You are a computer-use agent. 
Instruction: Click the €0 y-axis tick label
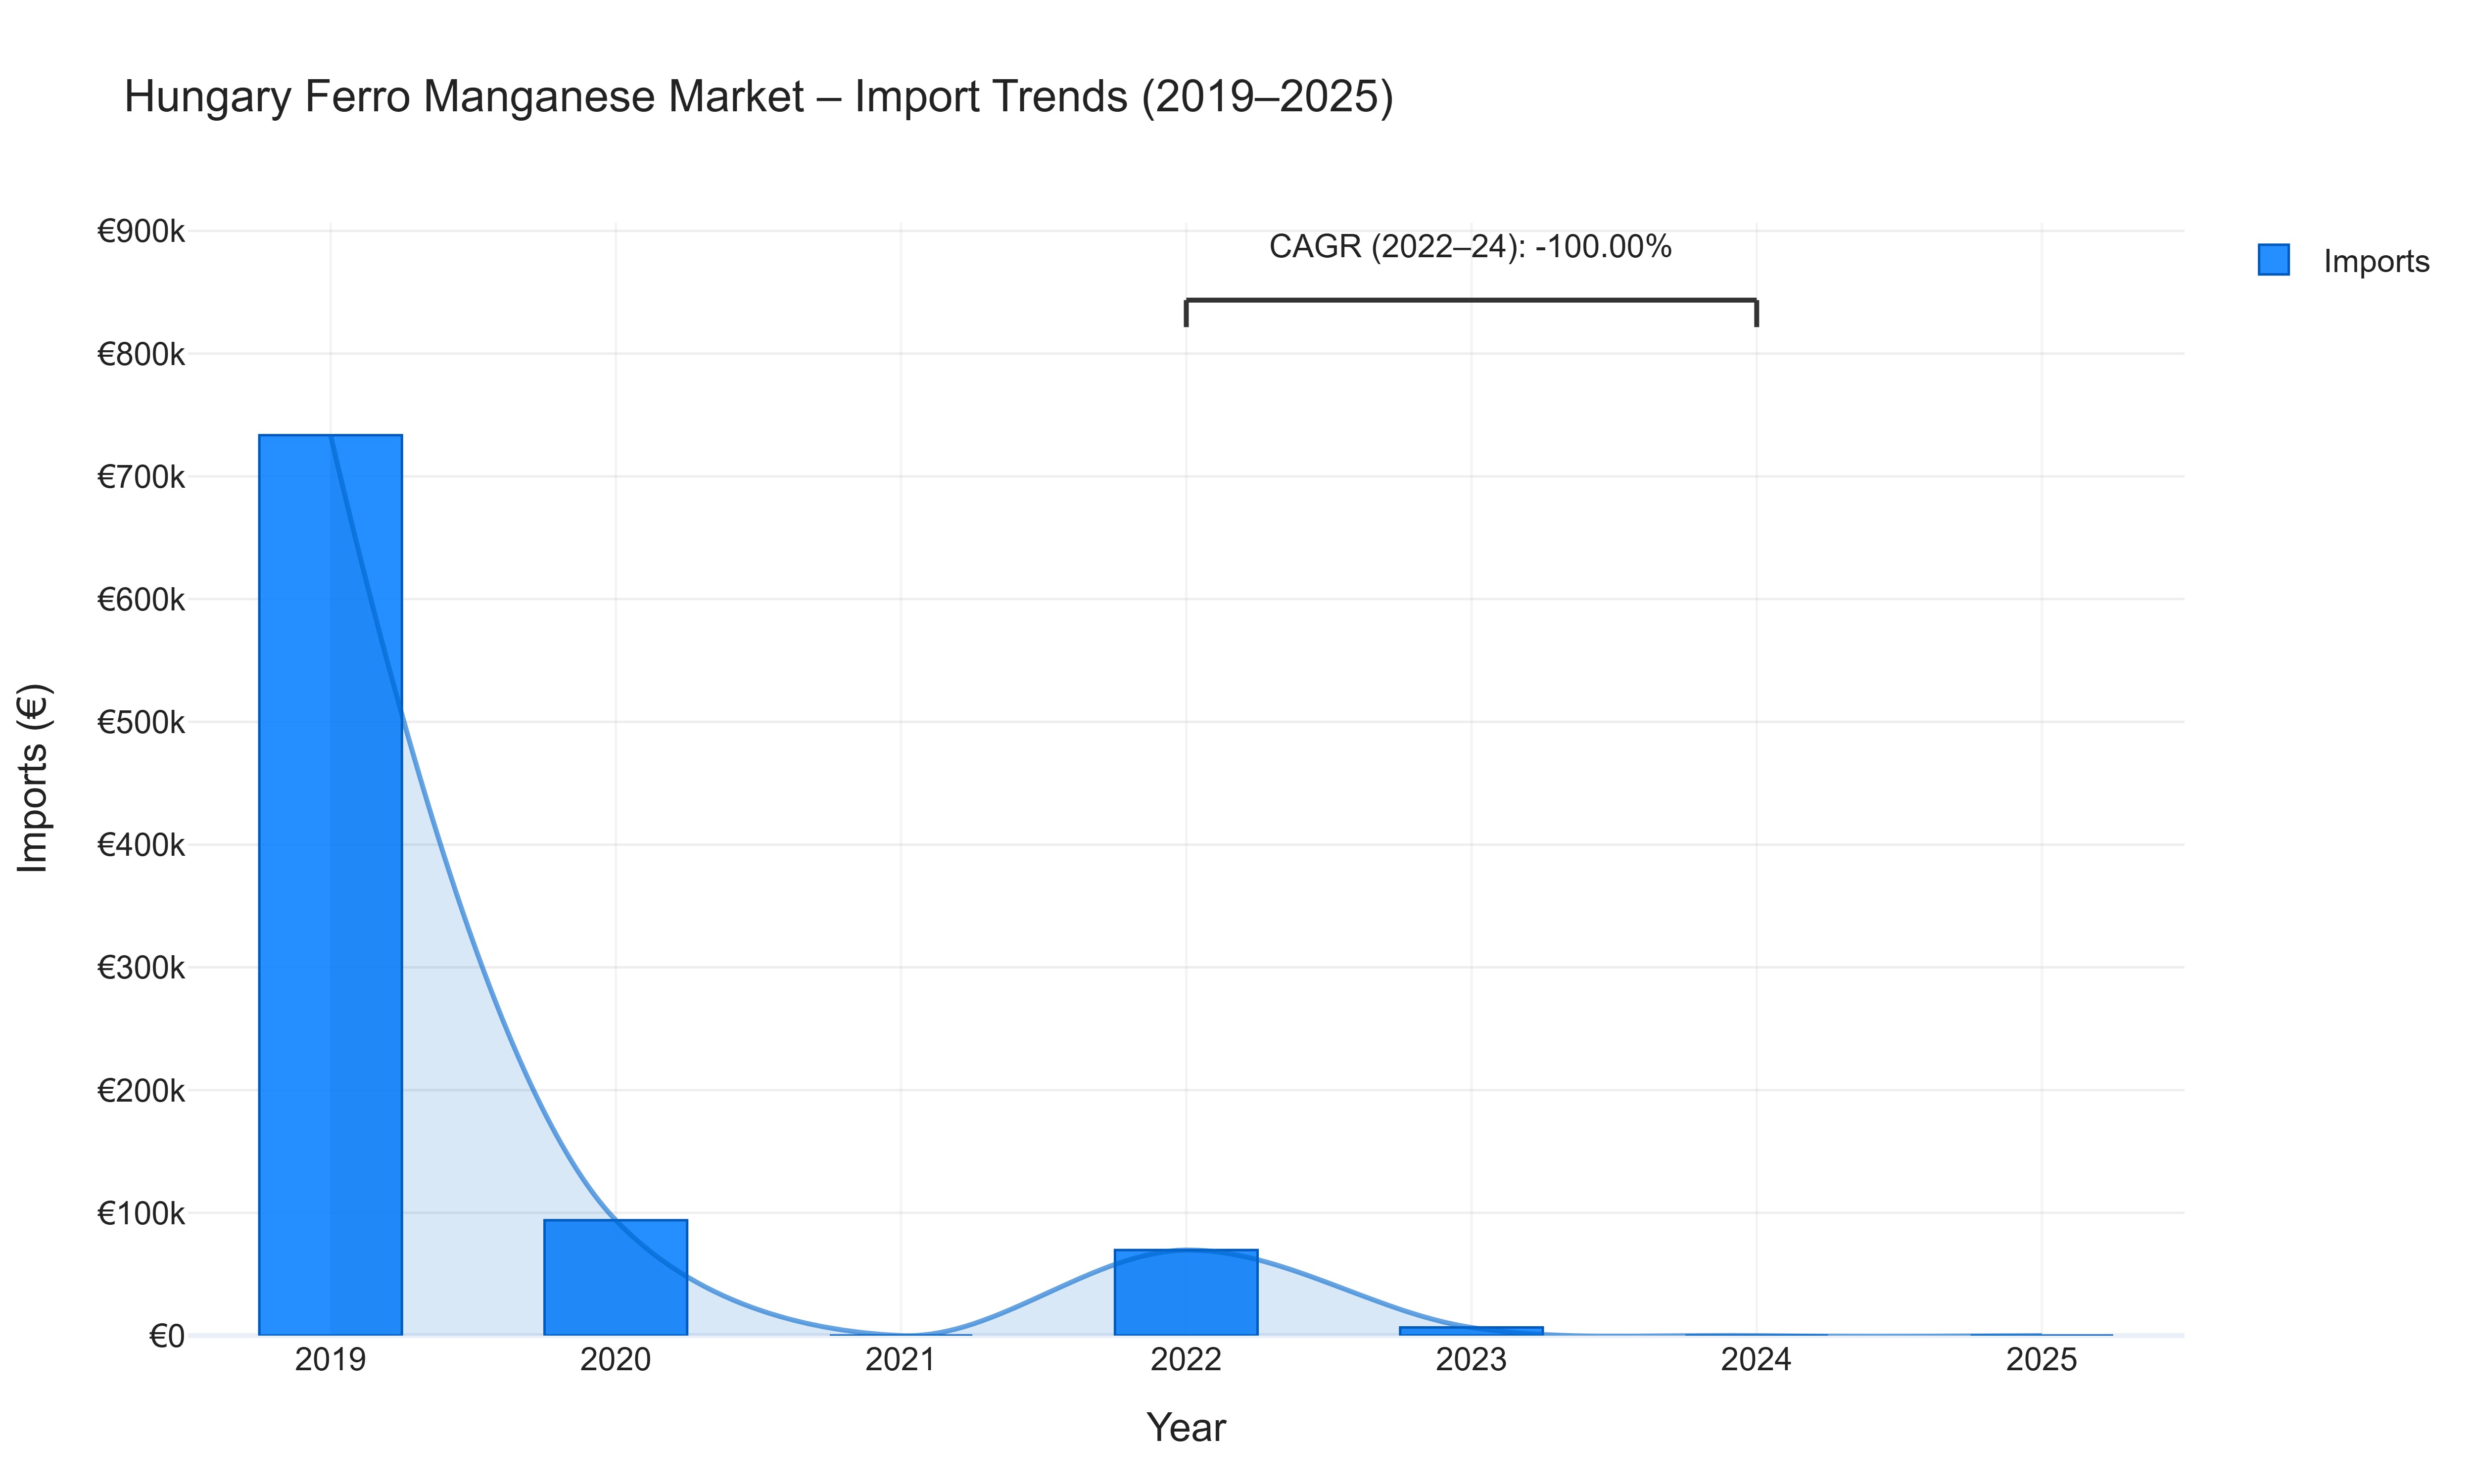167,1336
